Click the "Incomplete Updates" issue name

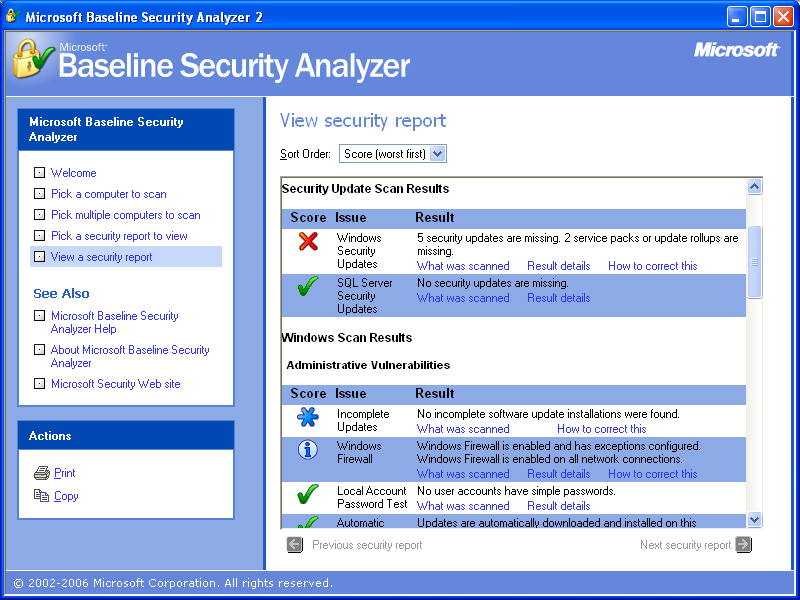[x=363, y=420]
